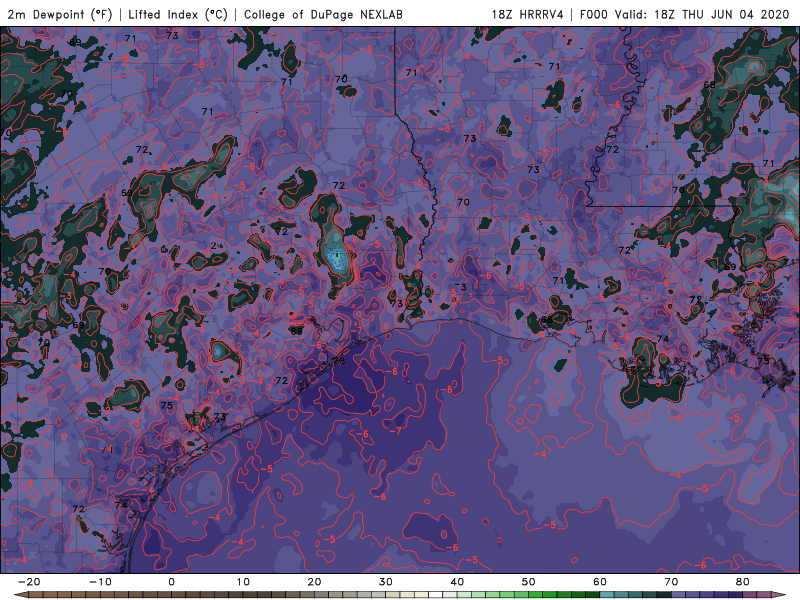
Task: Click the '78' dewpoint value on the map
Action: (x=338, y=361)
